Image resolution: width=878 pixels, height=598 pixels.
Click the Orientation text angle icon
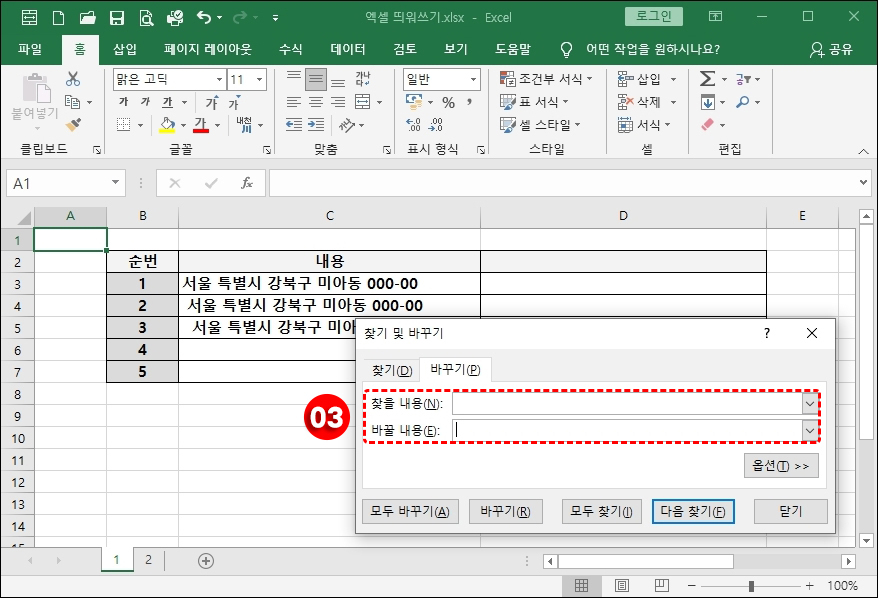pyautogui.click(x=347, y=125)
